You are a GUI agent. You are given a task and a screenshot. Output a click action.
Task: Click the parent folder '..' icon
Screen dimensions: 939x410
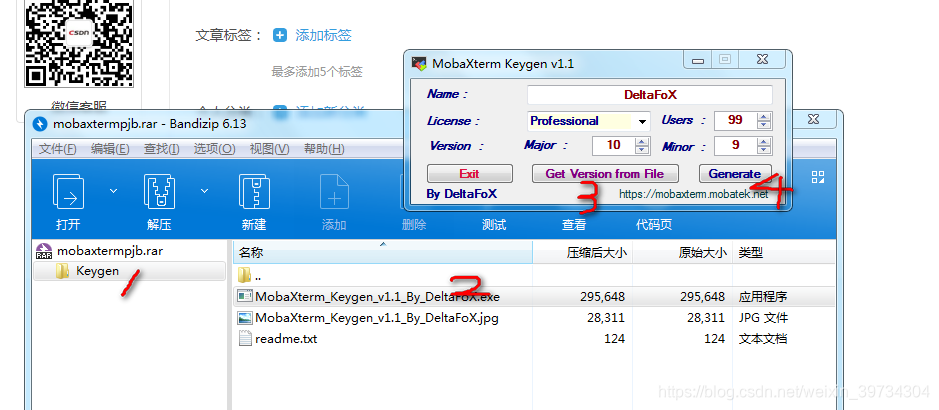click(x=244, y=275)
